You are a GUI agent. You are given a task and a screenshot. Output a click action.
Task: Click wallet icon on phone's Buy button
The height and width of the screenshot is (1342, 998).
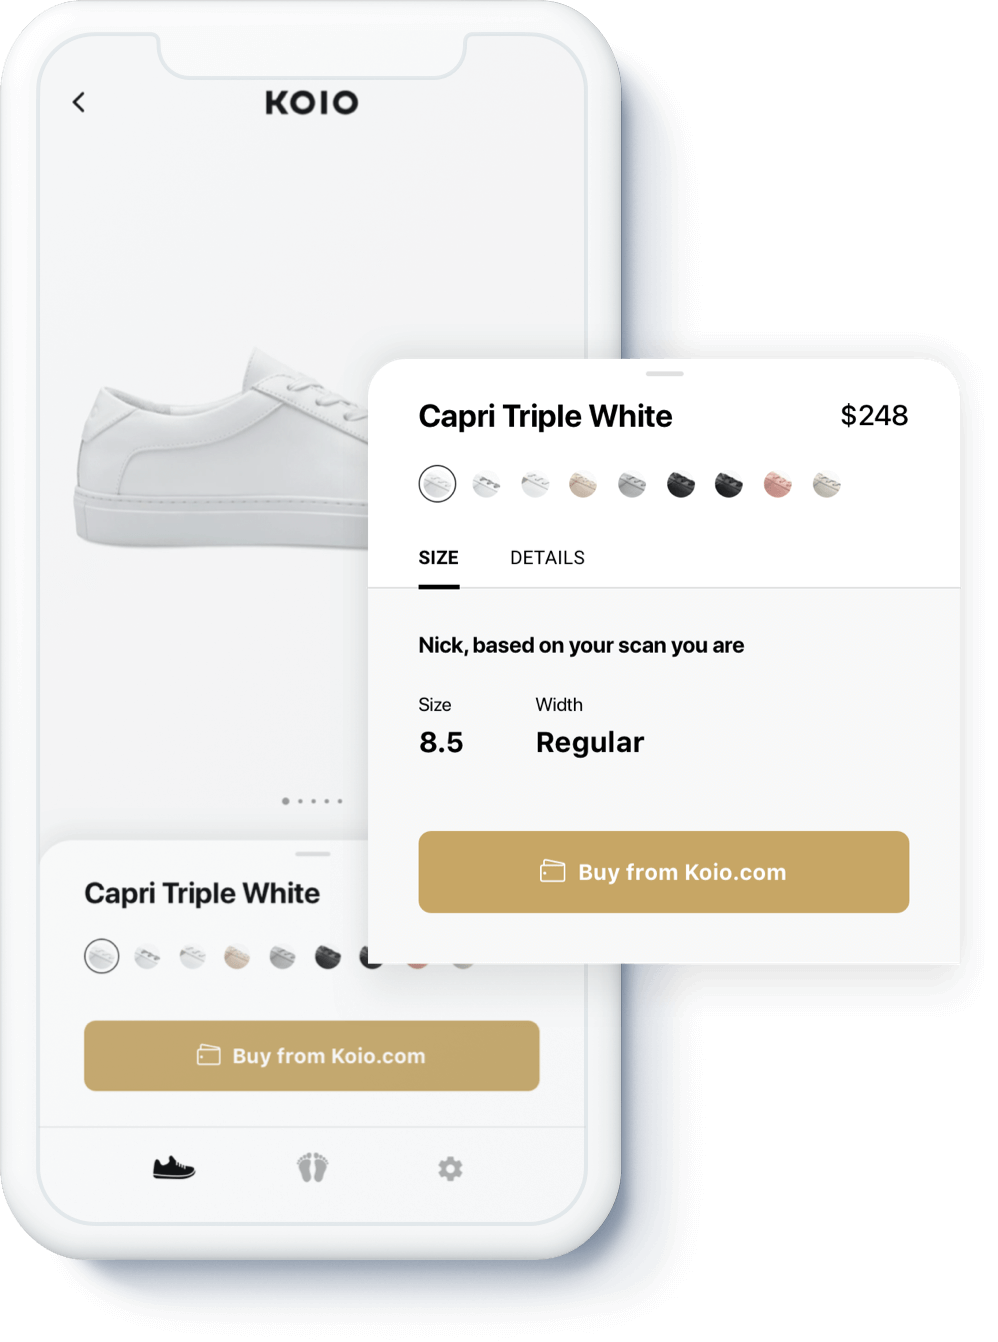click(x=208, y=1055)
